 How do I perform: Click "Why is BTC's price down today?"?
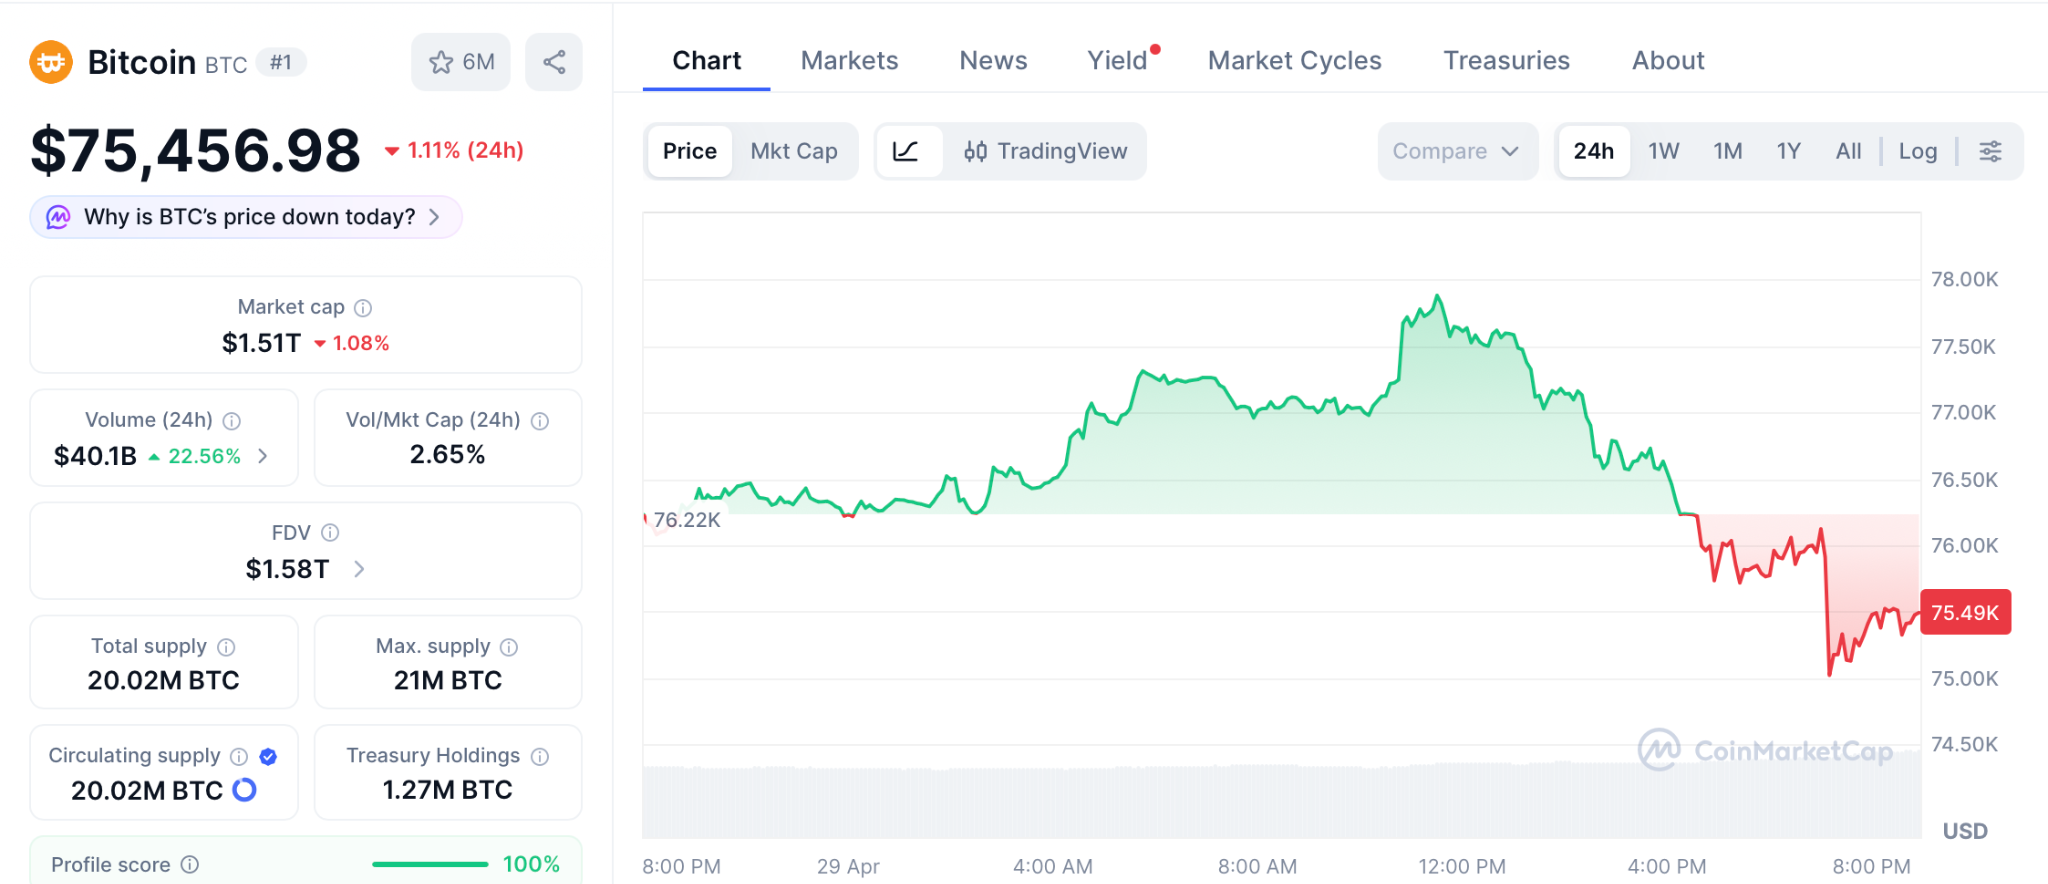[x=248, y=217]
